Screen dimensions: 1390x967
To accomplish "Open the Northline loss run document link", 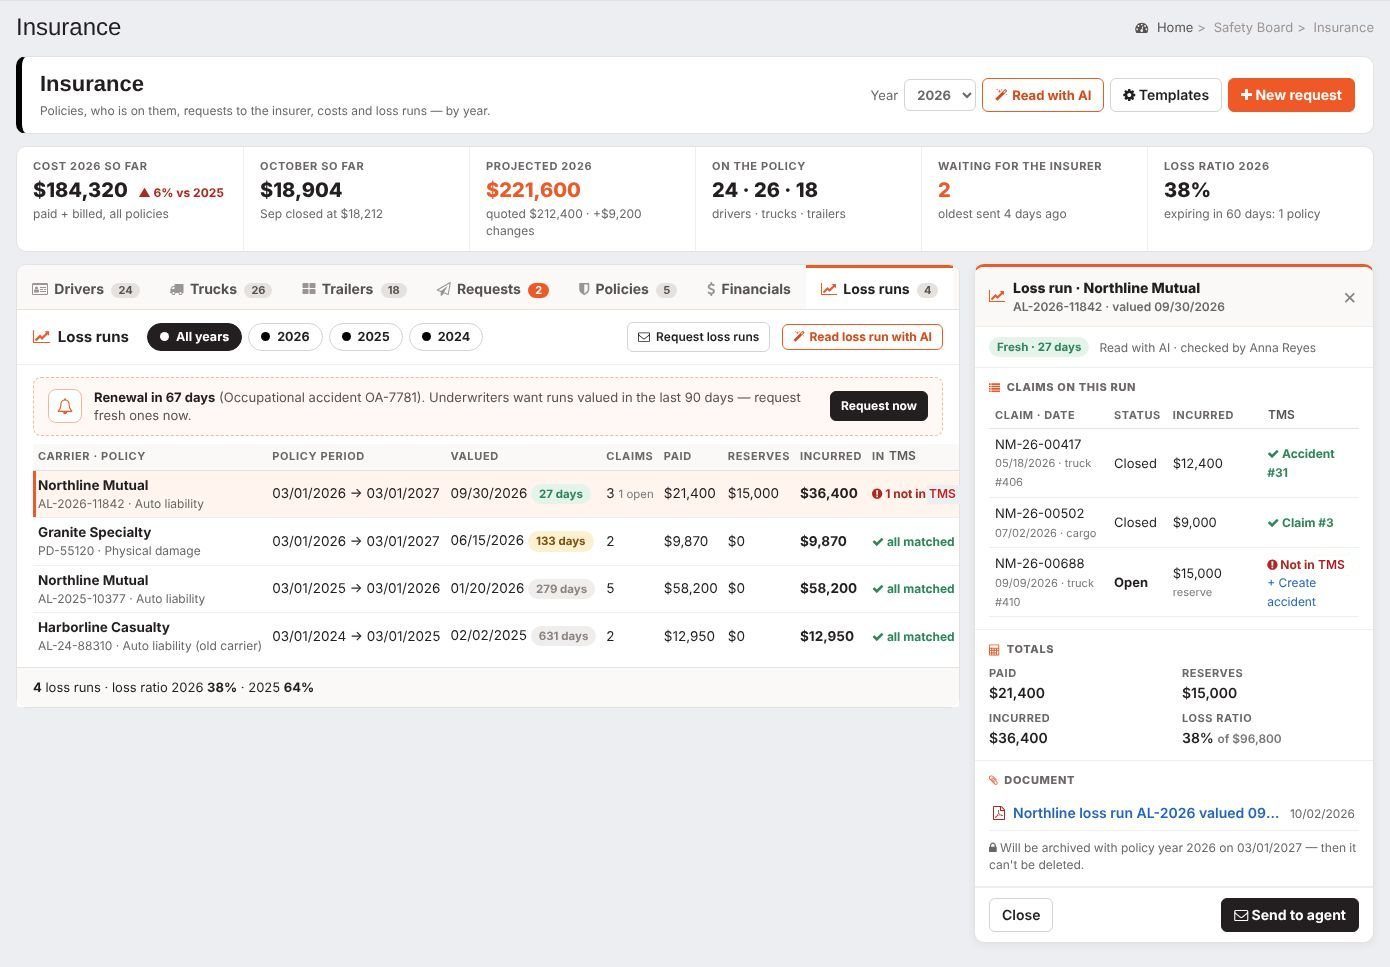I will (1145, 814).
